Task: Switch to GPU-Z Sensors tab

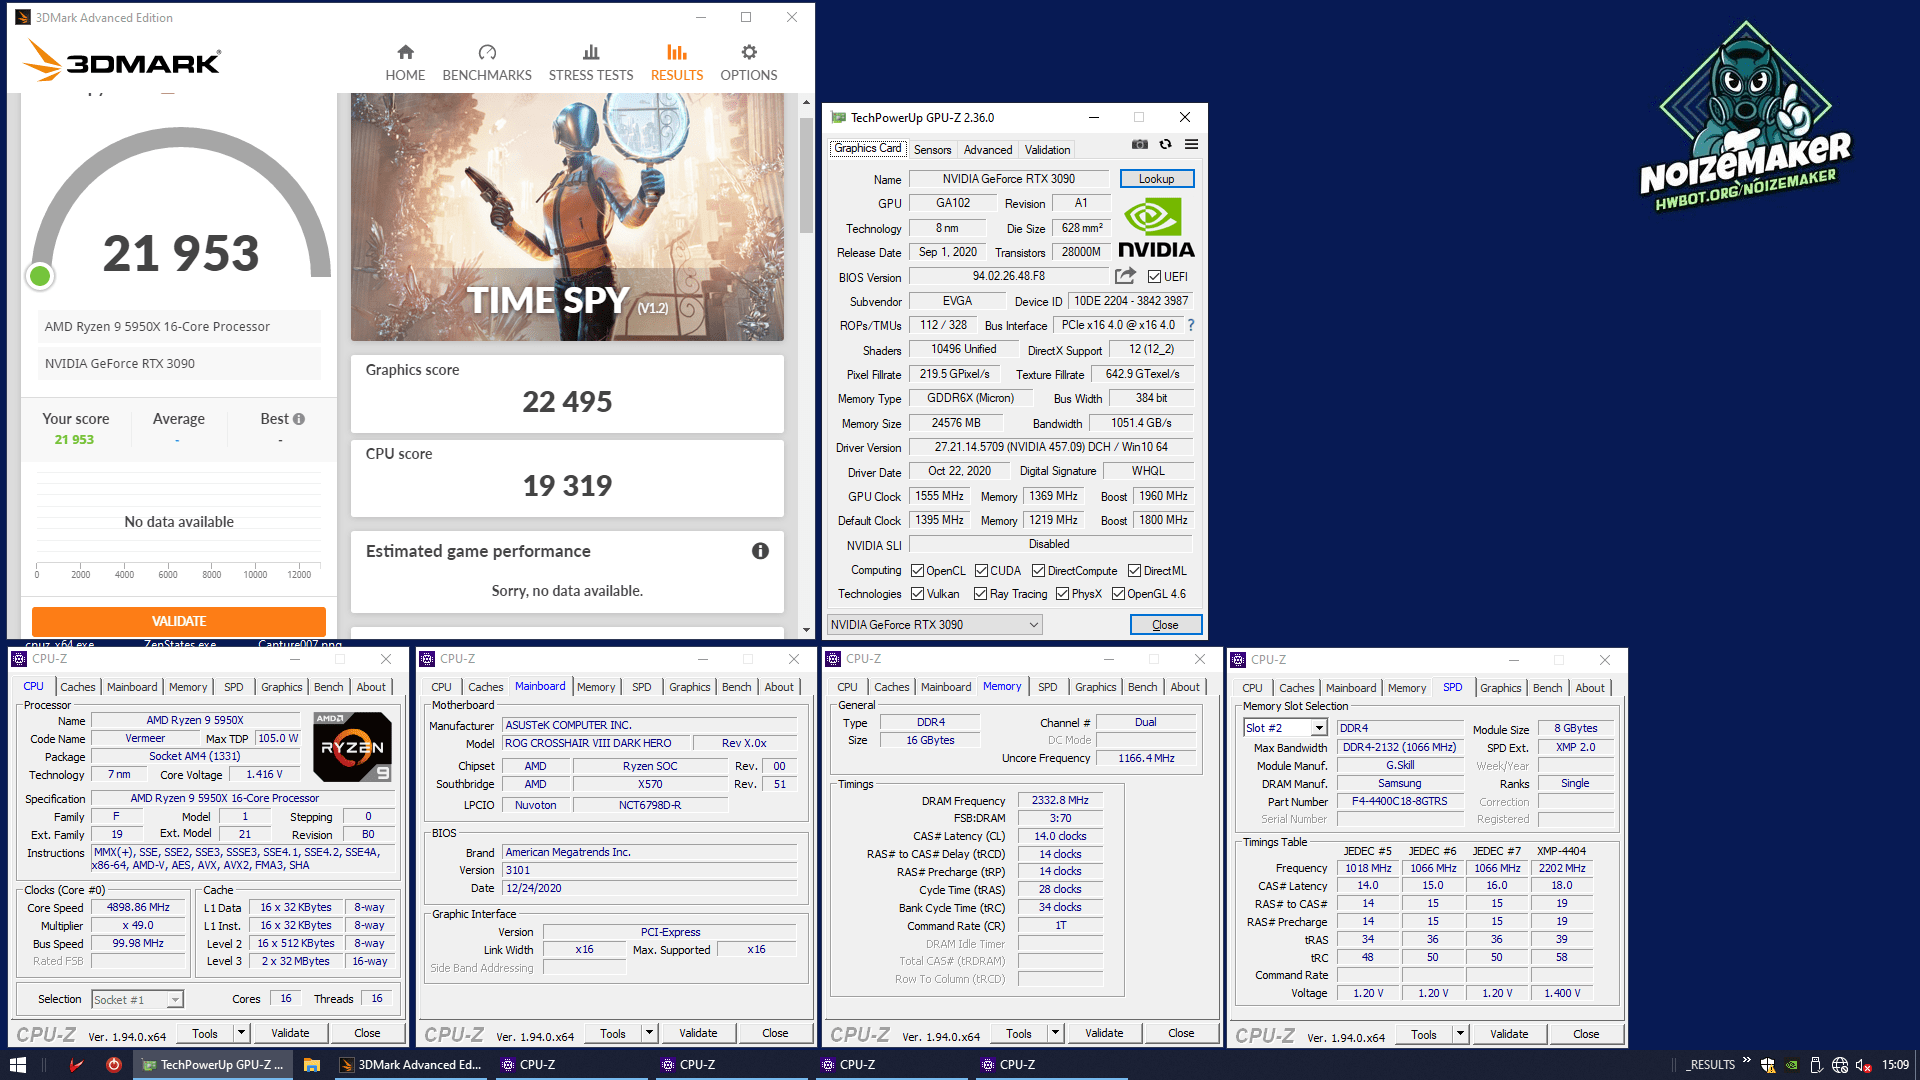Action: click(x=932, y=149)
